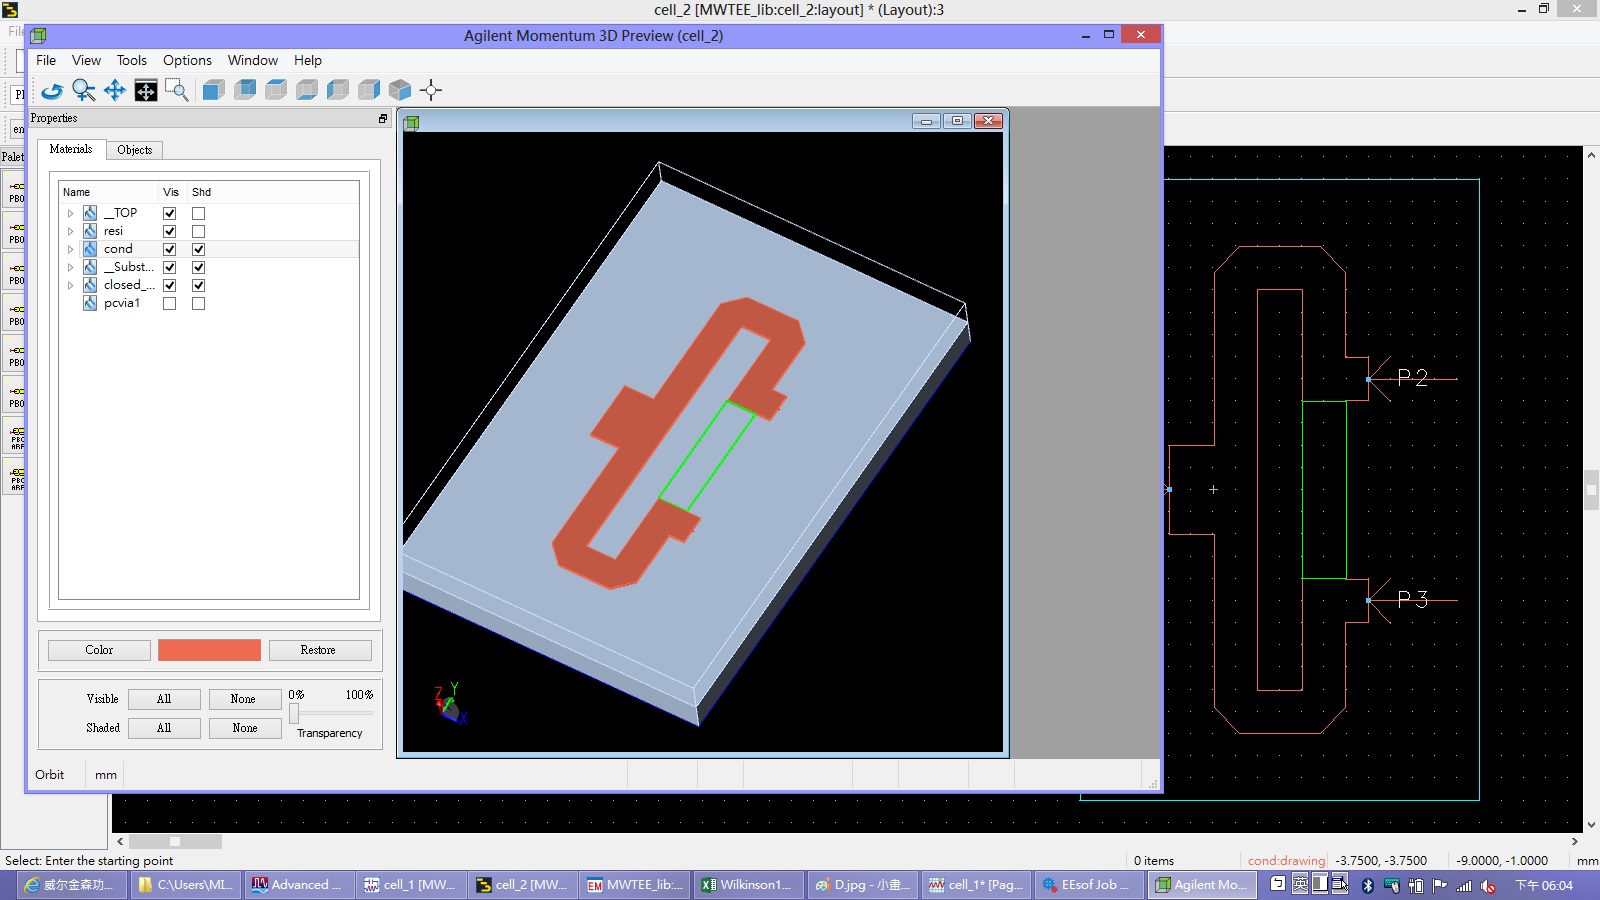
Task: Toggle shading of cond material
Action: (199, 249)
